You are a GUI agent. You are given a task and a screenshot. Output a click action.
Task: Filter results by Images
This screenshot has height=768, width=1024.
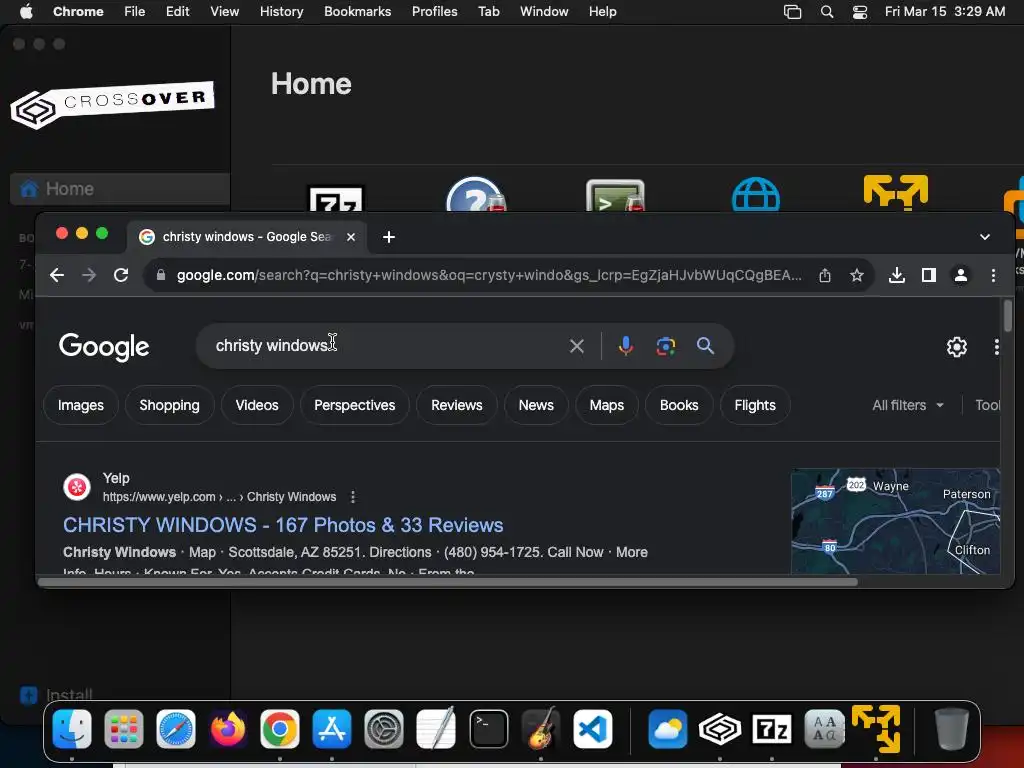(x=81, y=405)
